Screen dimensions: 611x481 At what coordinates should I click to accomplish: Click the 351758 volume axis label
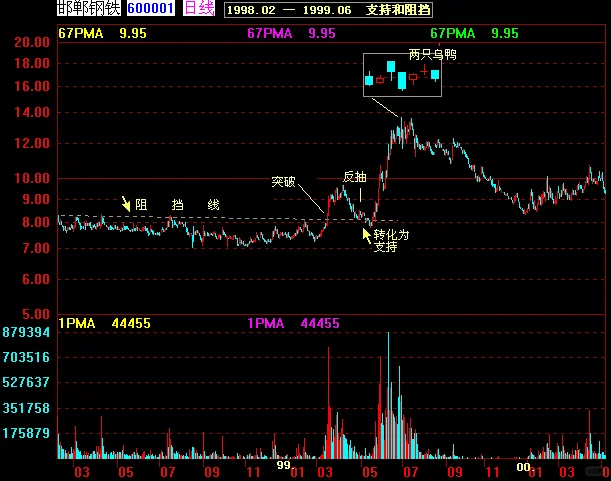tap(26, 408)
